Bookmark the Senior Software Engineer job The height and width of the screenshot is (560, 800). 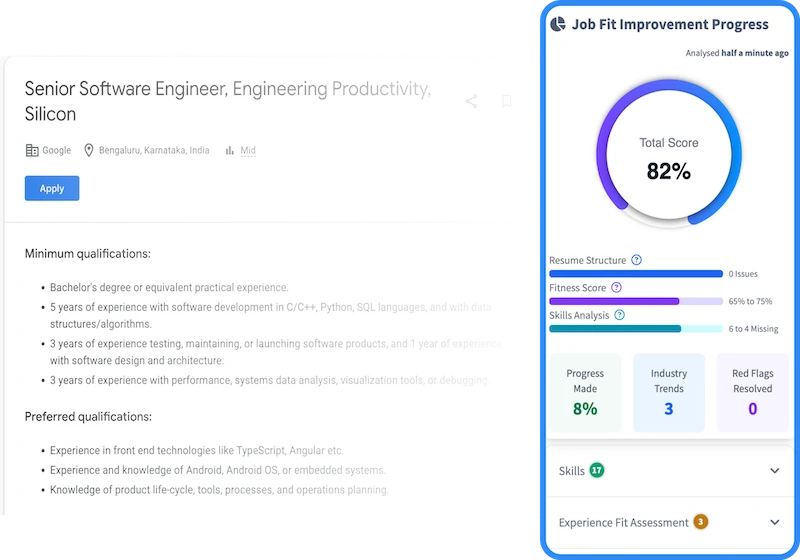pos(506,101)
